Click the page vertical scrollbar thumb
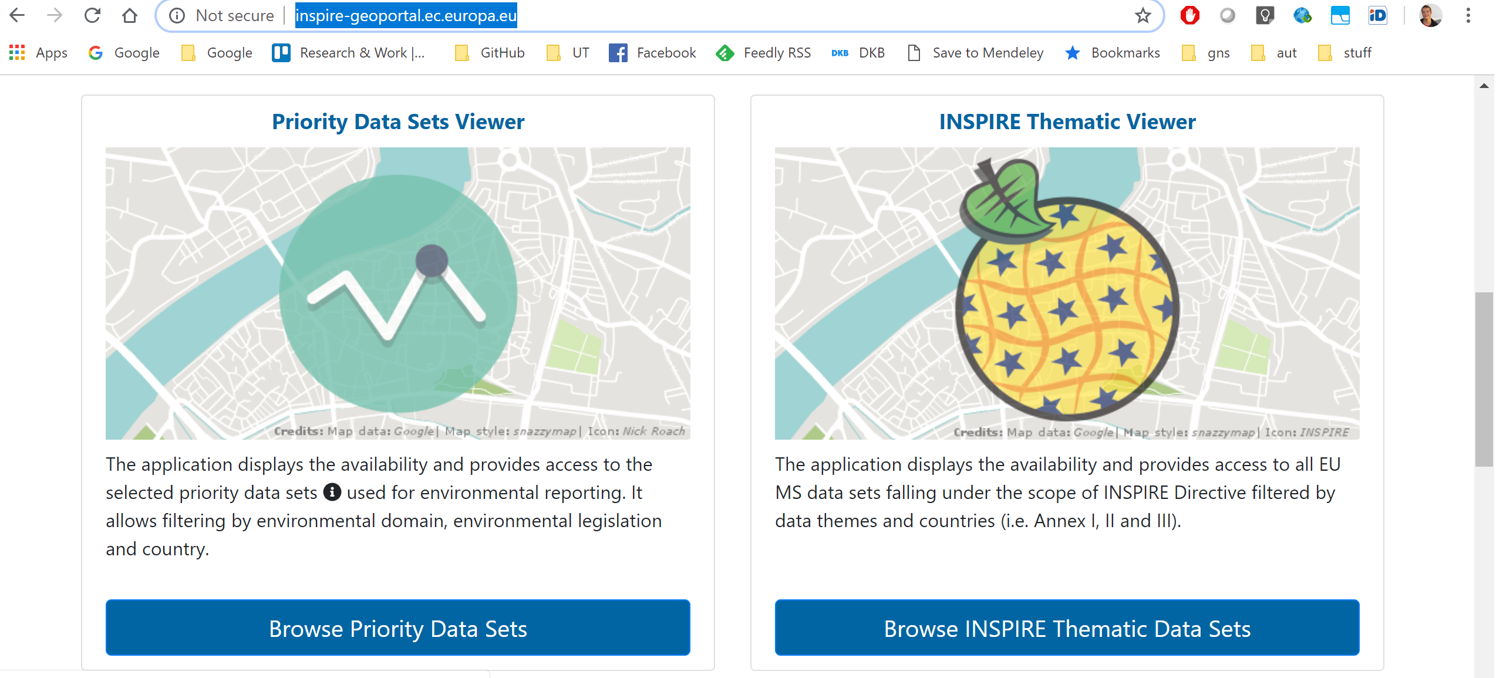This screenshot has width=1503, height=678. (x=1484, y=380)
